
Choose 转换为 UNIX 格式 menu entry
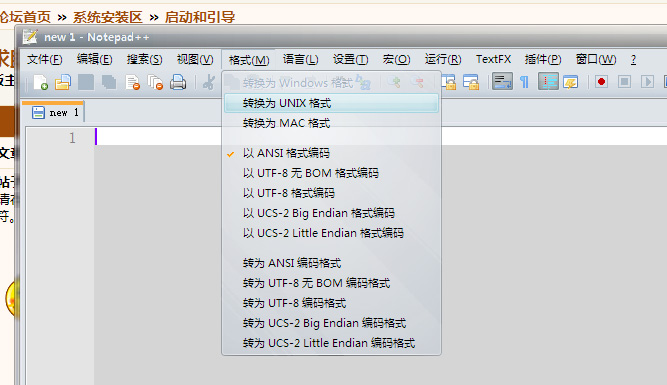tap(331, 103)
